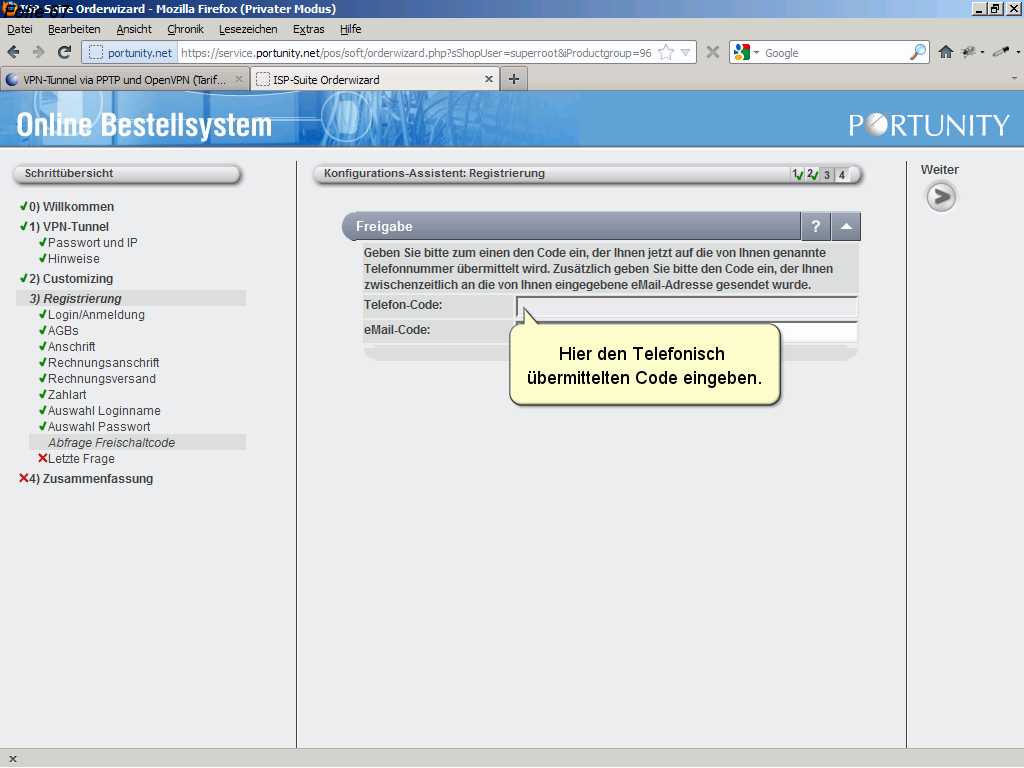Screen dimensions: 1024x768
Task: Open the Rechnungsanschrift step
Action: 103,363
